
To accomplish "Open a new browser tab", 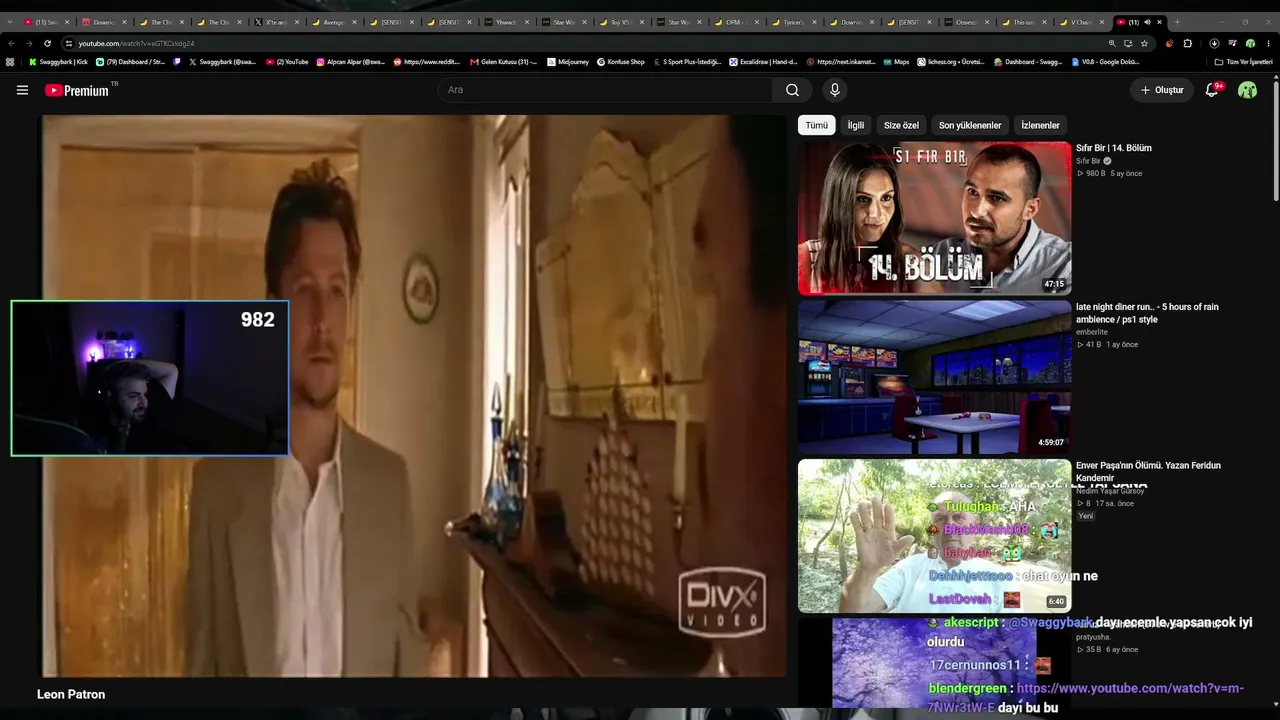I will coord(1177,22).
